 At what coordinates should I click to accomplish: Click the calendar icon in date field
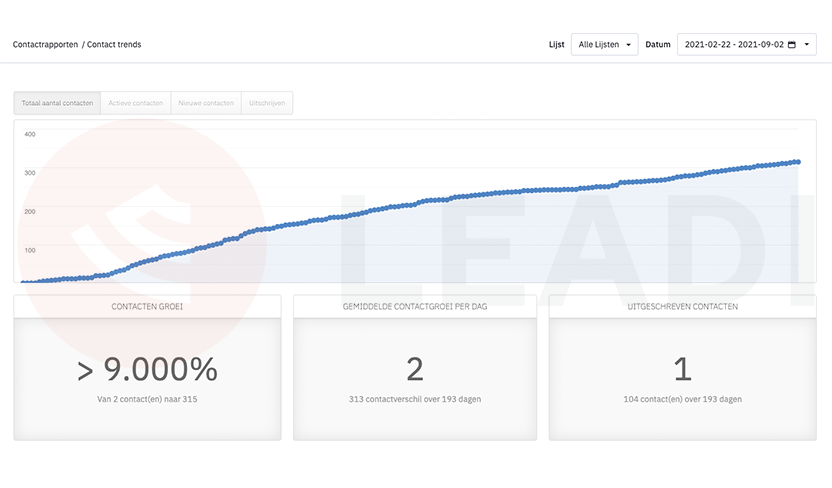(x=792, y=45)
